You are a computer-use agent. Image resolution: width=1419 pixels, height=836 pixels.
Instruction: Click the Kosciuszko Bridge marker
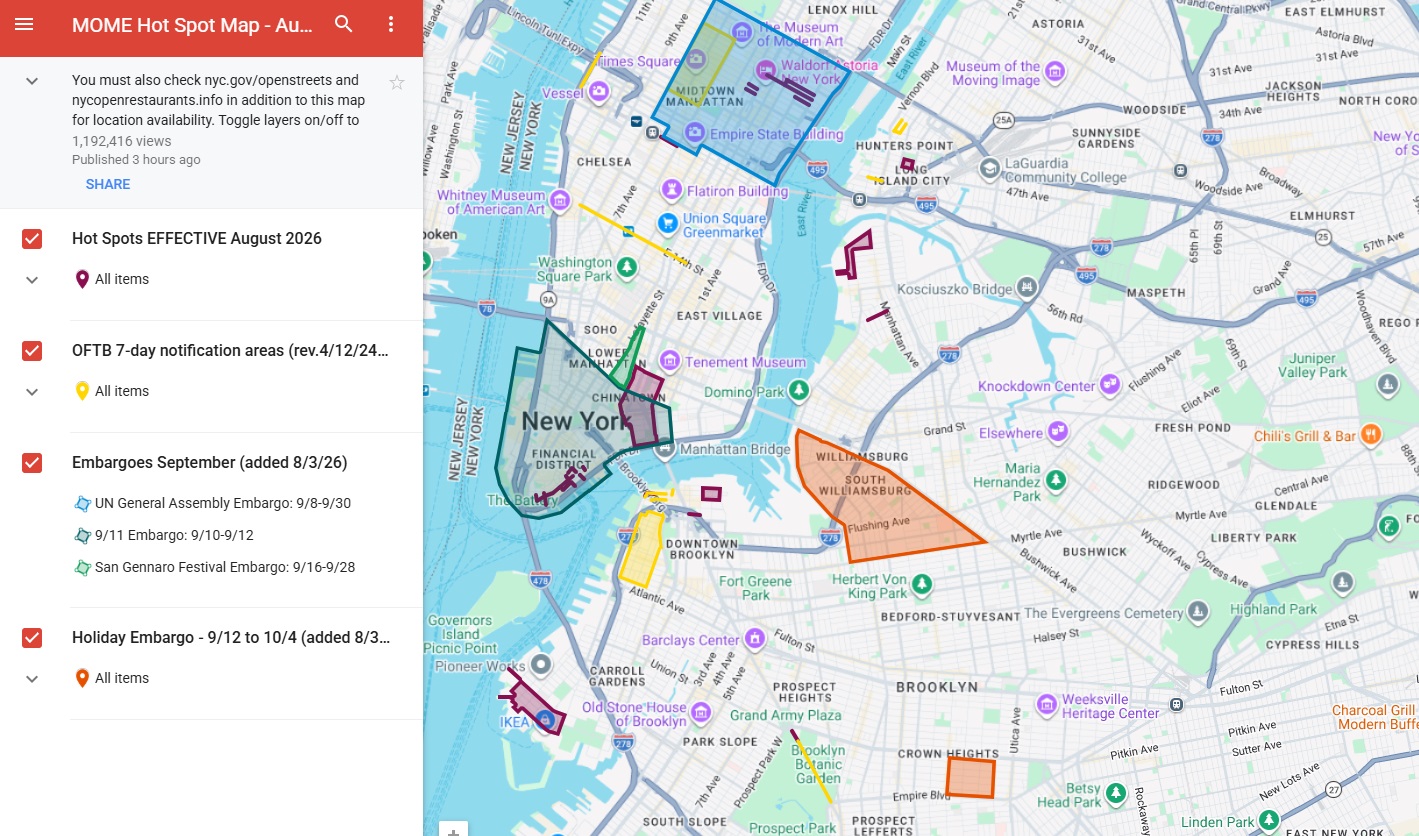pyautogui.click(x=1027, y=288)
